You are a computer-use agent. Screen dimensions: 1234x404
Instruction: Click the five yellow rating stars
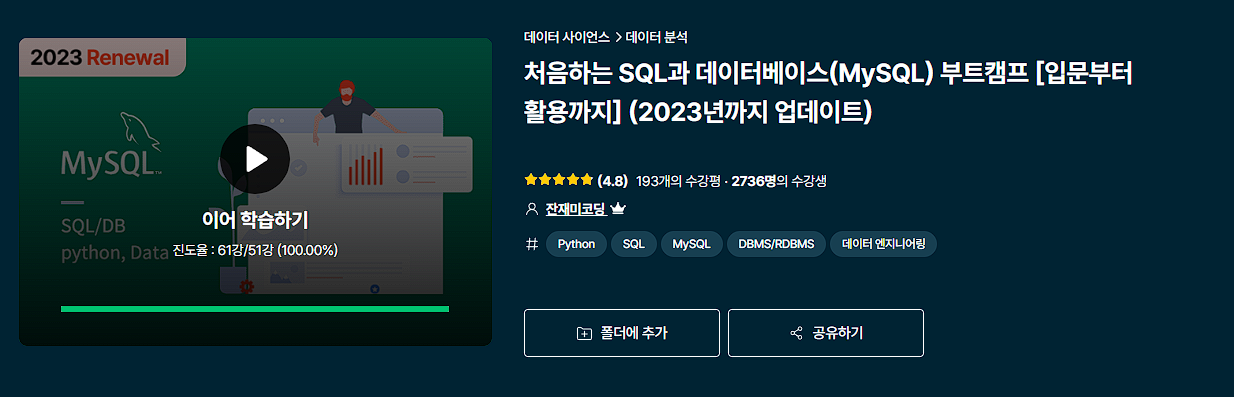pos(559,181)
